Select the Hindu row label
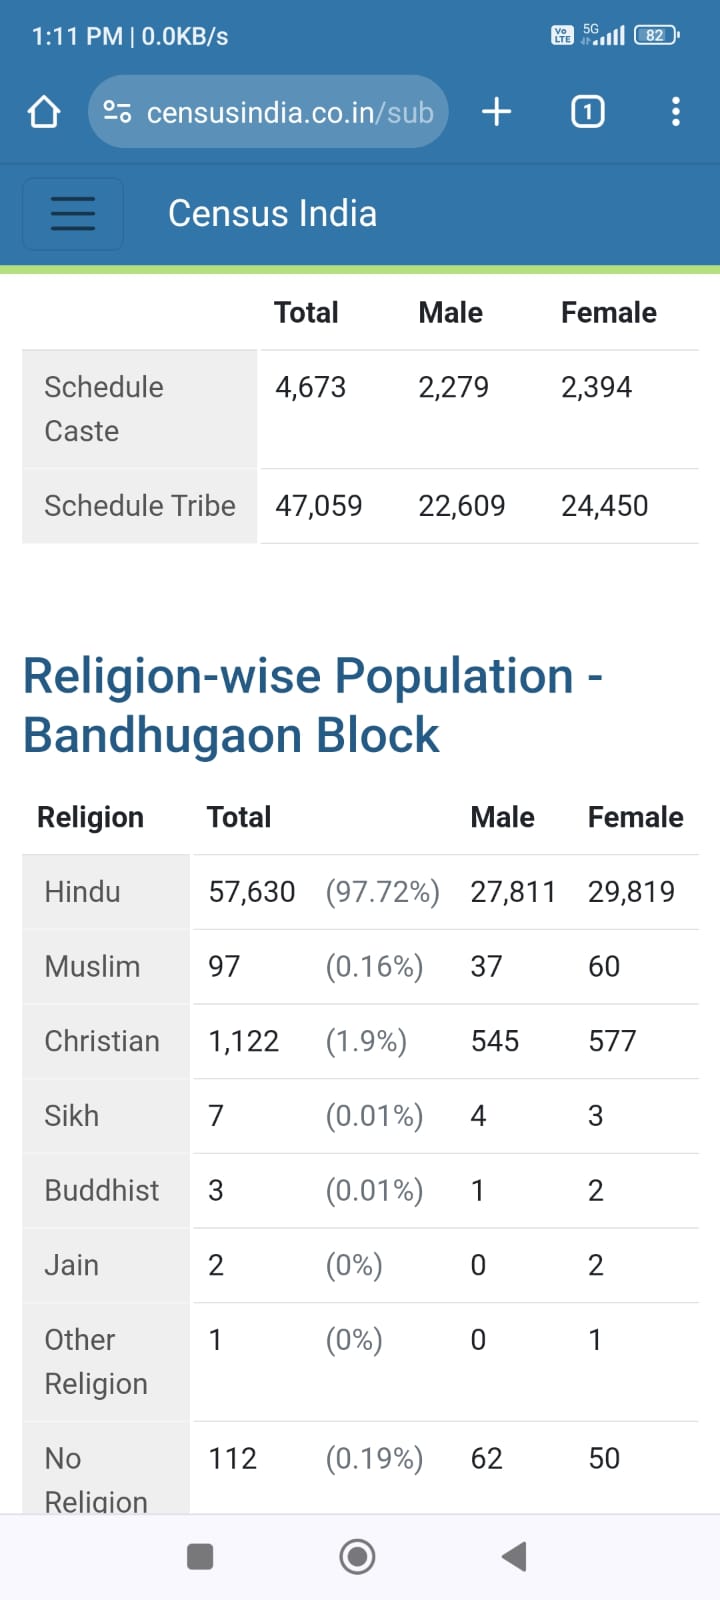The height and width of the screenshot is (1600, 720). pyautogui.click(x=82, y=892)
